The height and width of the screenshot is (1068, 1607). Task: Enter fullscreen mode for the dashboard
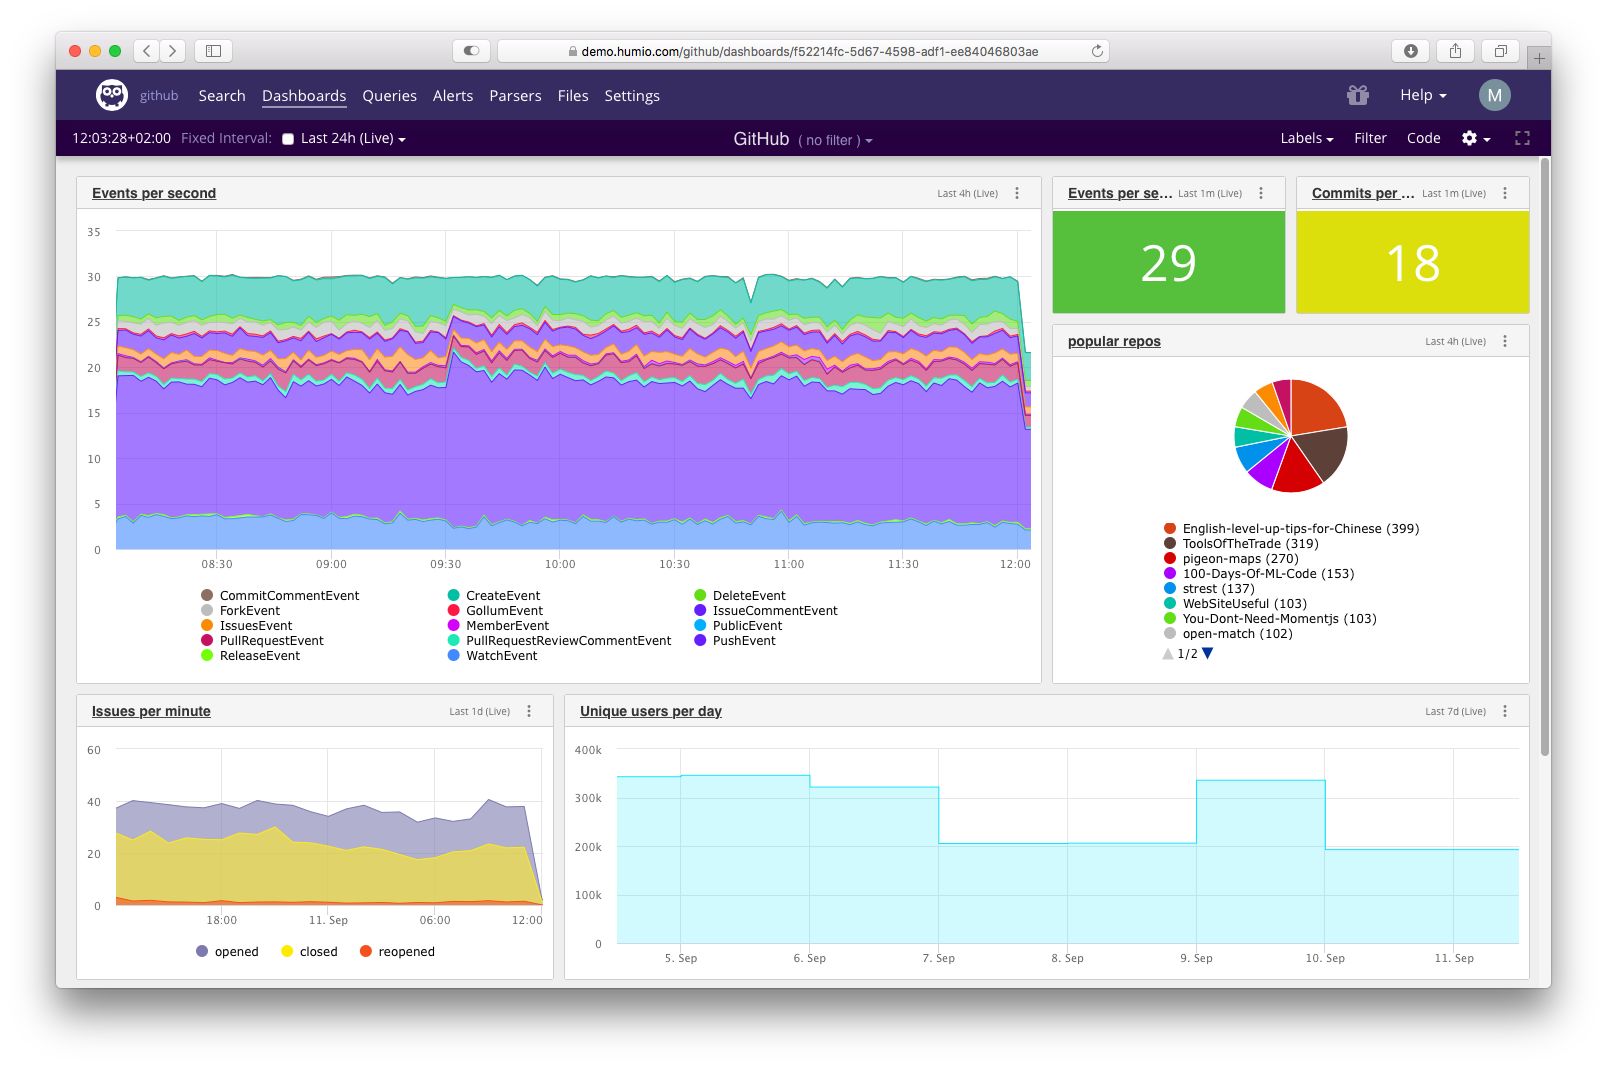(x=1522, y=138)
